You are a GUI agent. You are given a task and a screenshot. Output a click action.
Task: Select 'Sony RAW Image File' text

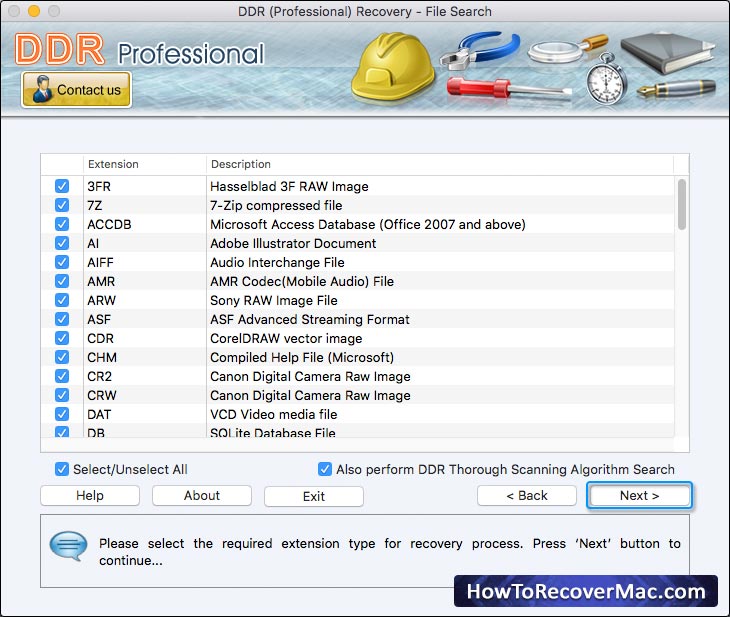tap(274, 300)
